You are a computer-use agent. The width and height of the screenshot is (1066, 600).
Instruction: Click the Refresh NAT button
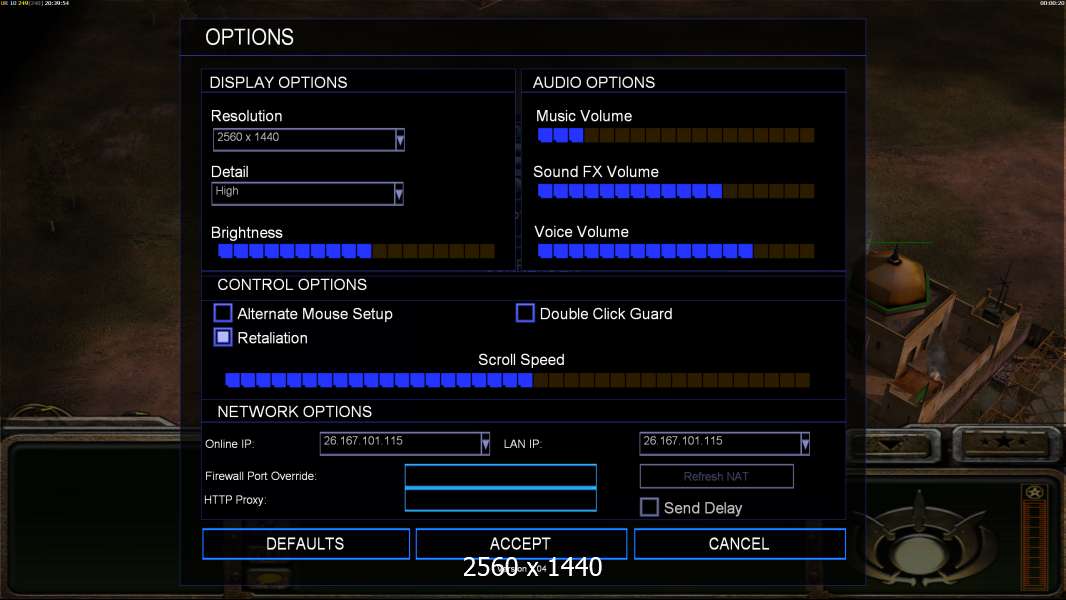click(x=717, y=476)
